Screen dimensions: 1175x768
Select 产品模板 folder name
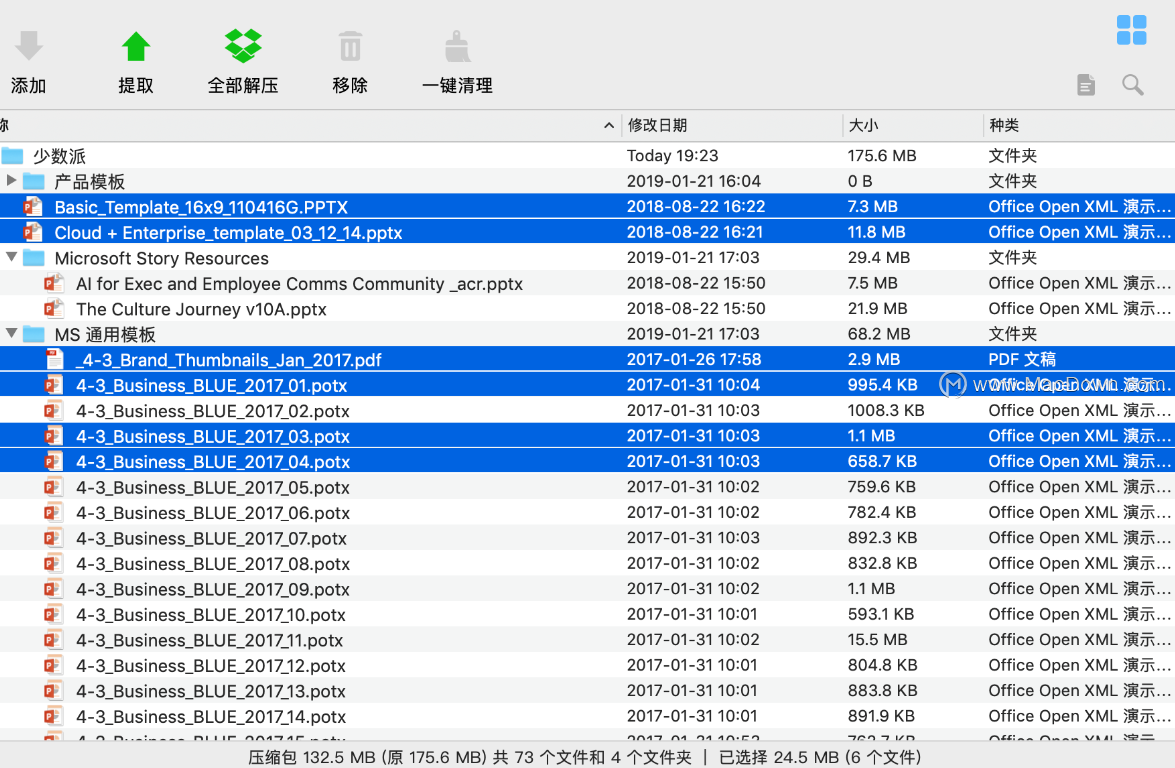(89, 182)
